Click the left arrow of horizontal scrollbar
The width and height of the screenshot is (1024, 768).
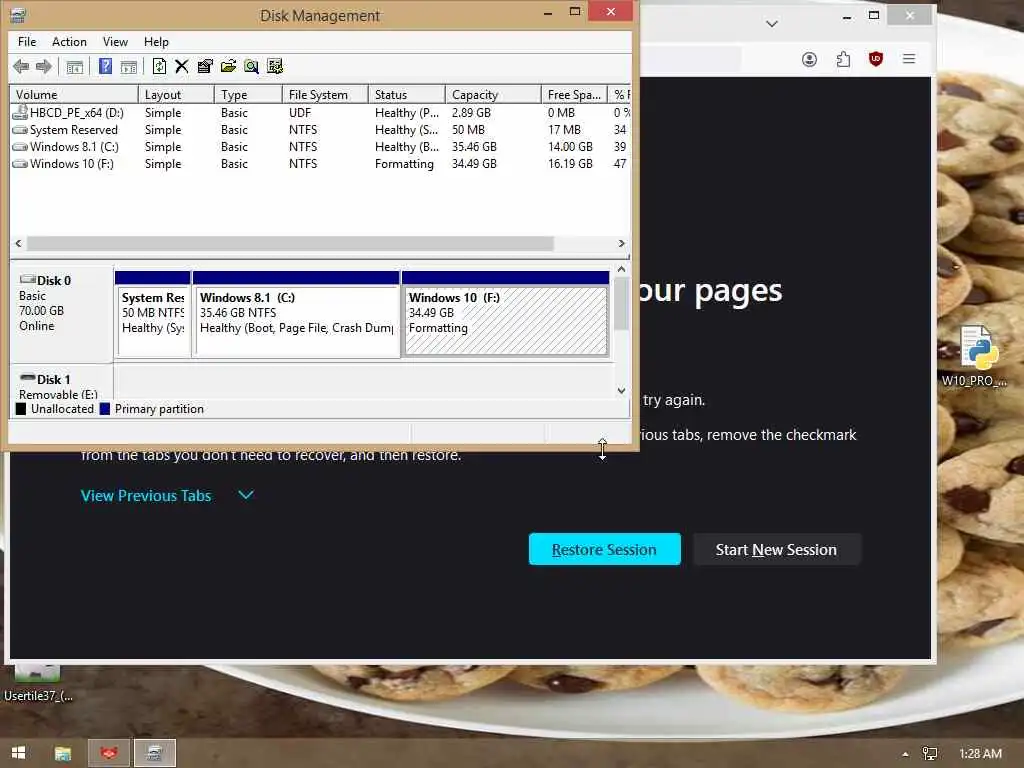[18, 243]
